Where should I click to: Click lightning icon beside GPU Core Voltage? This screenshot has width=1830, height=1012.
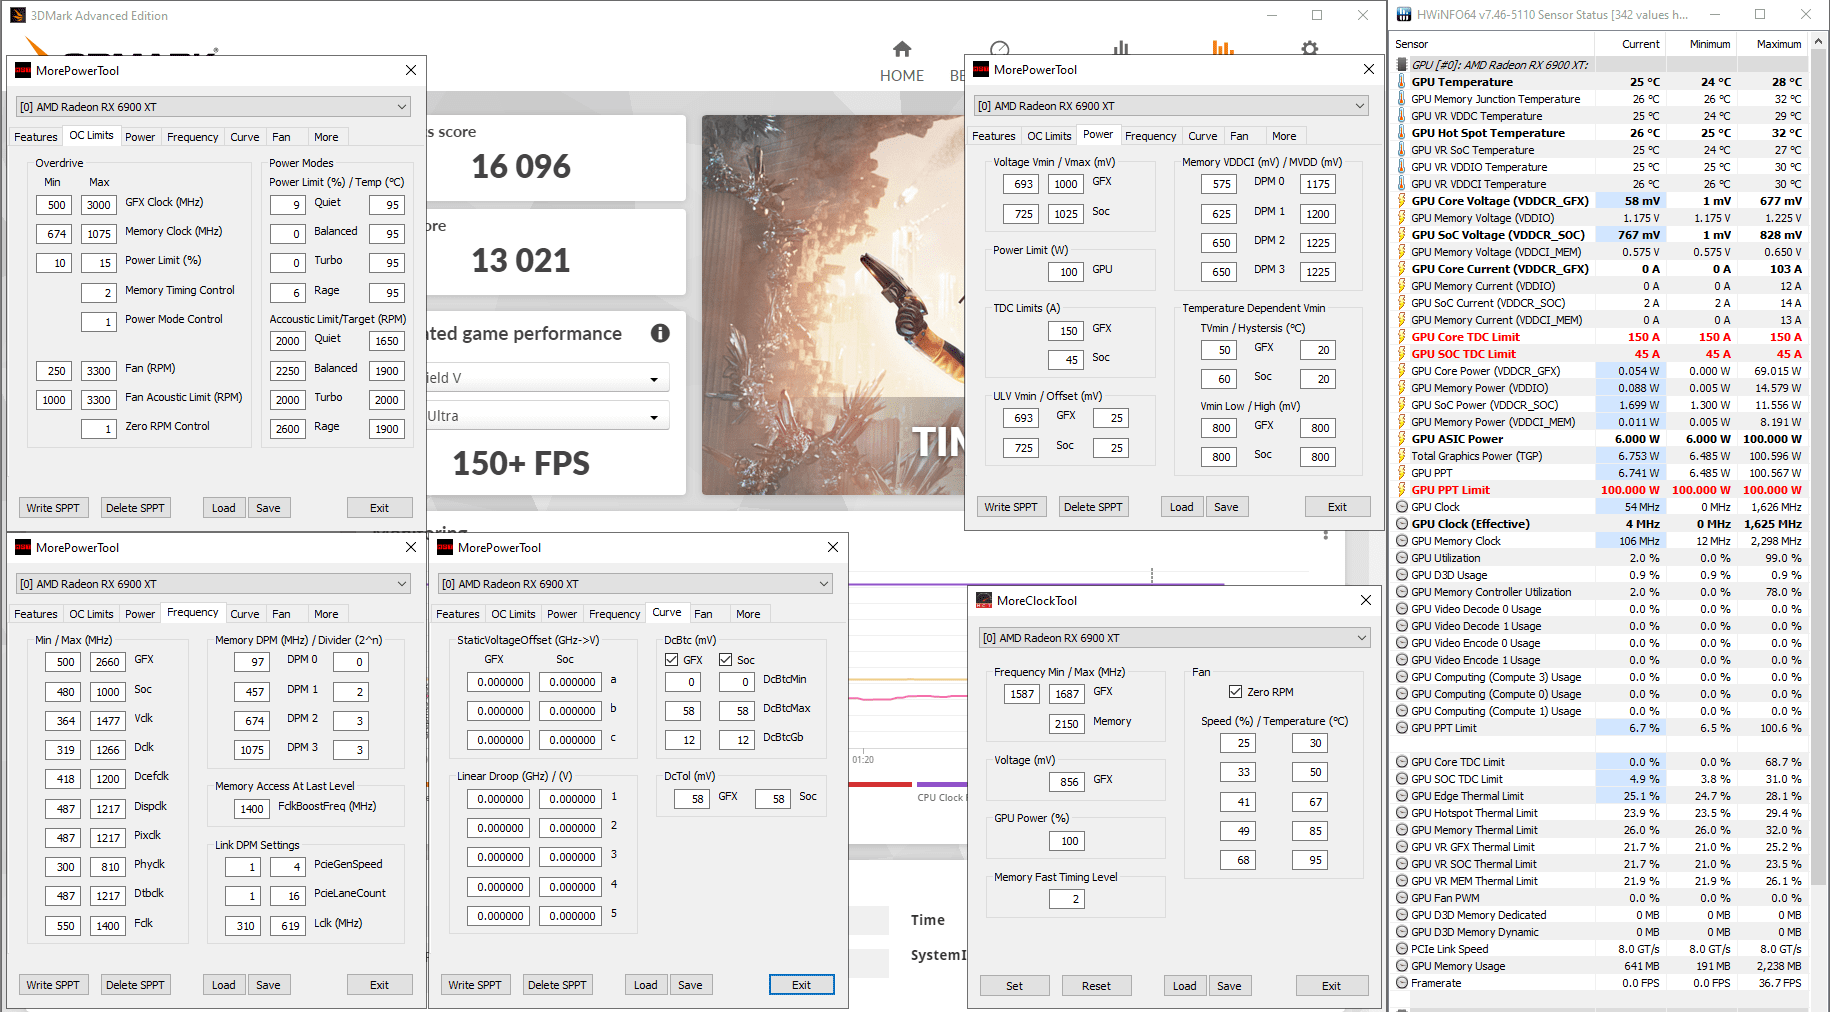(1402, 201)
